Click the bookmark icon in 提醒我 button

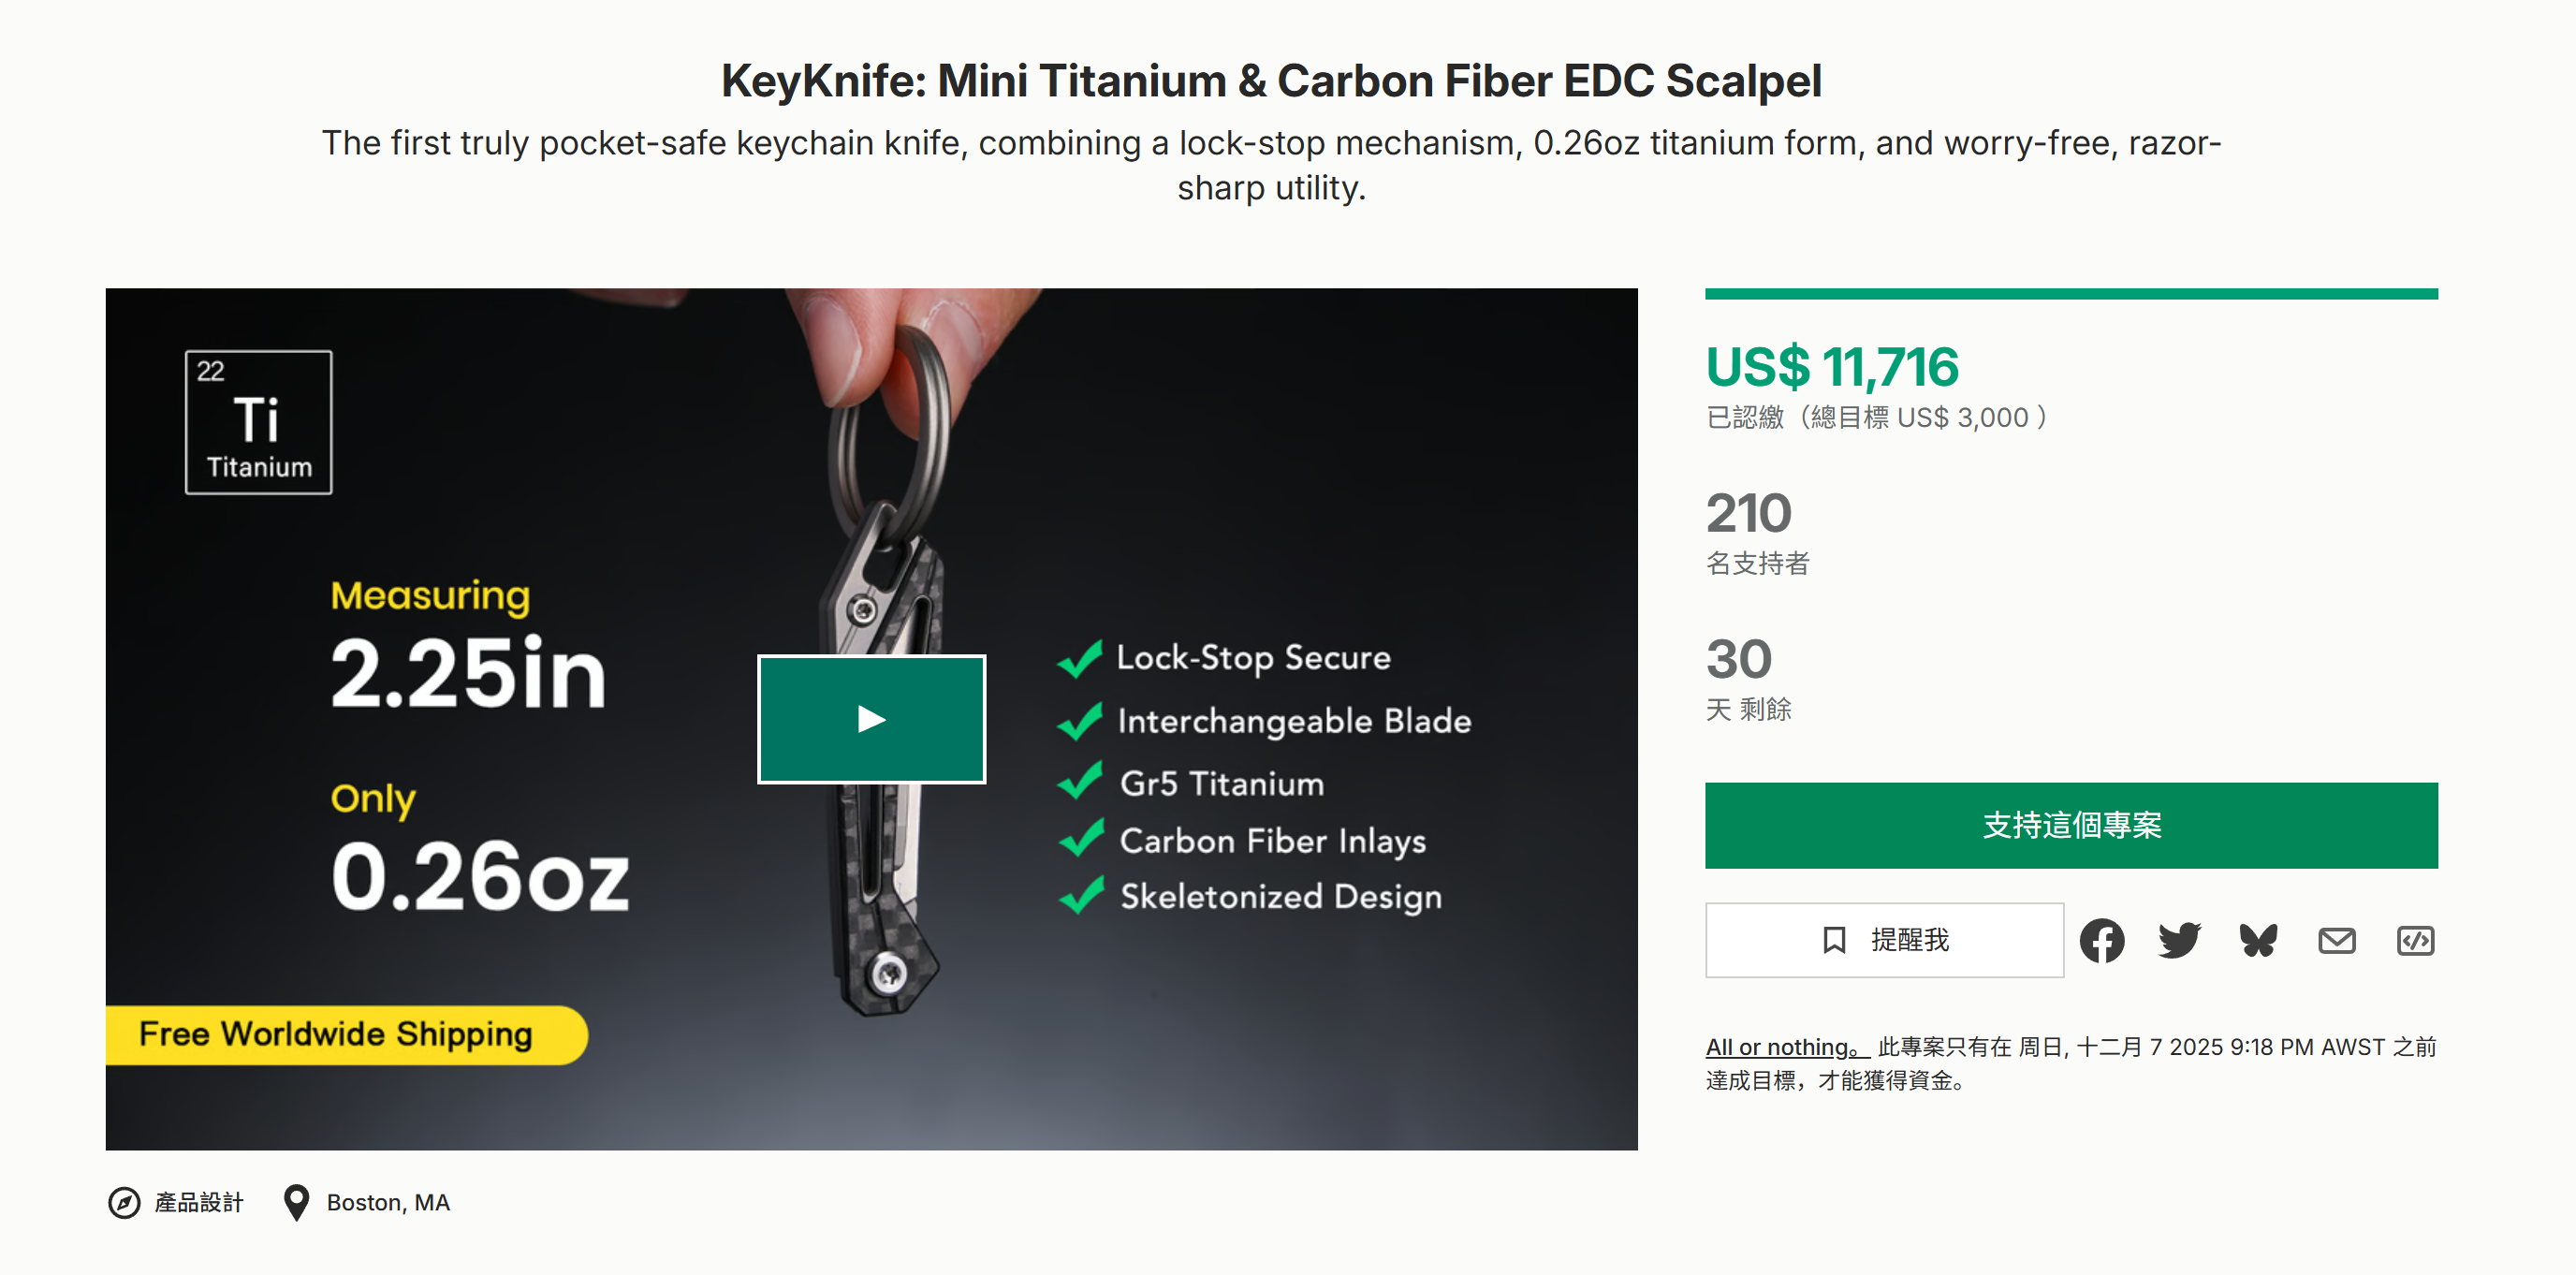click(1834, 940)
